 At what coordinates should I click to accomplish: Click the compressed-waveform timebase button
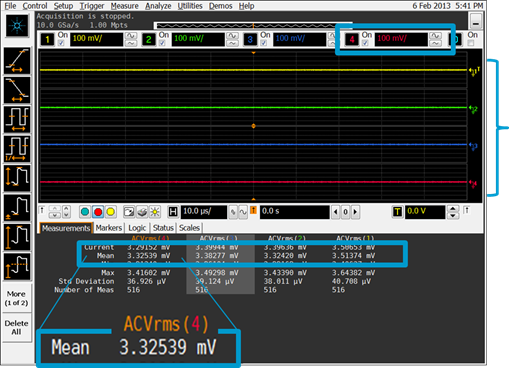[x=233, y=212]
